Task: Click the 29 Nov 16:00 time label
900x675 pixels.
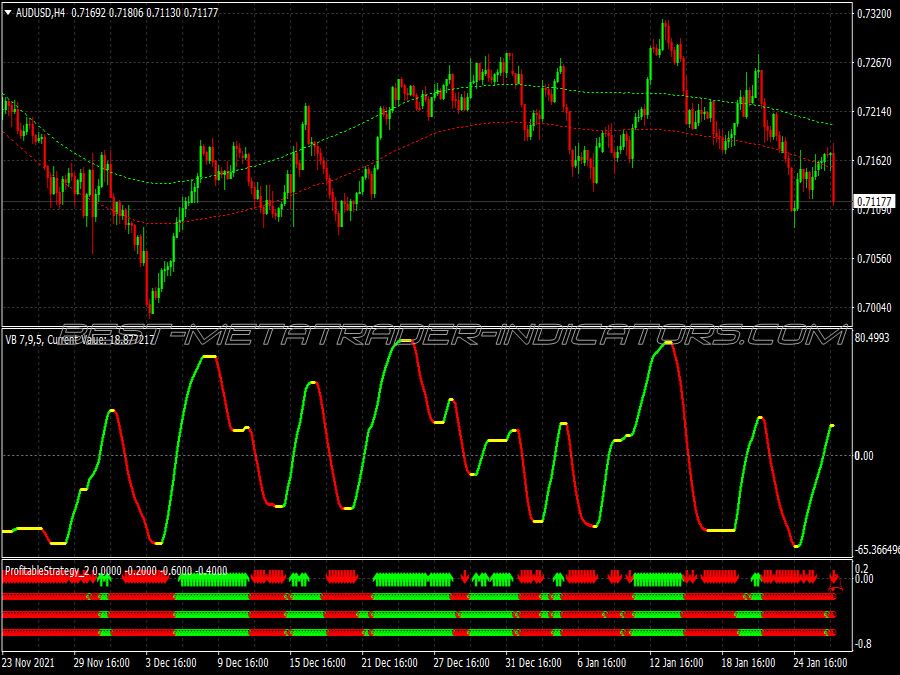Action: tap(102, 662)
